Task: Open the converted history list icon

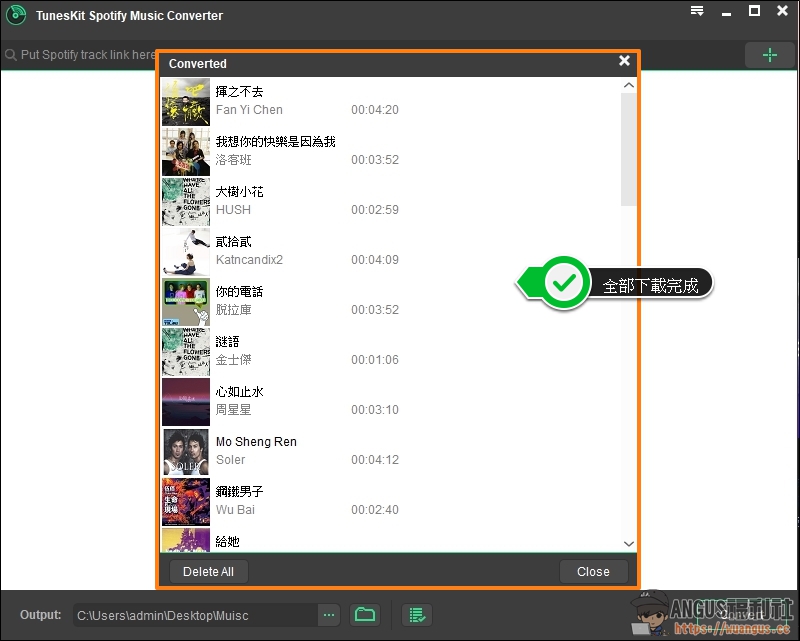Action: pyautogui.click(x=417, y=614)
